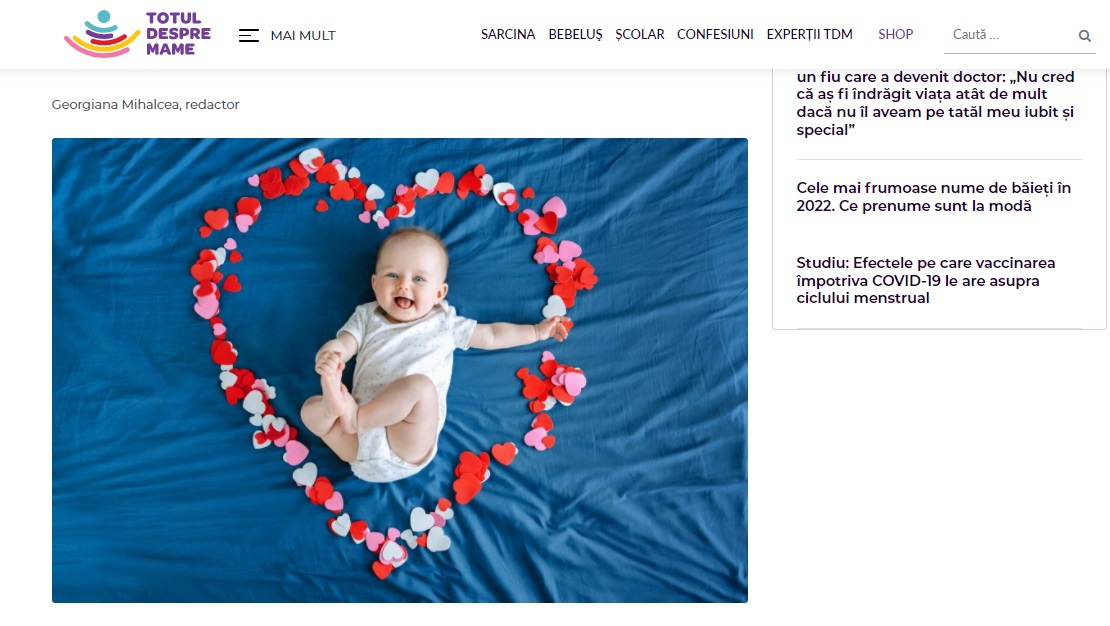The image size is (1110, 626).
Task: Click the search magnifier icon
Action: point(1084,35)
